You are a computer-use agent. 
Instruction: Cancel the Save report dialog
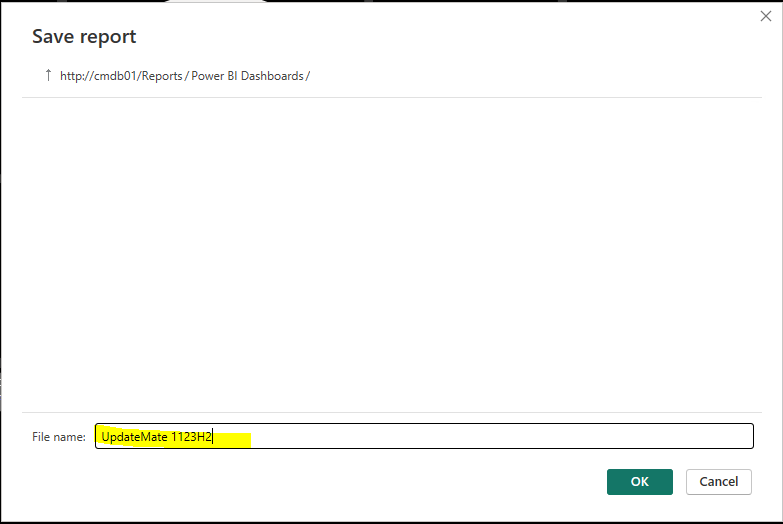click(719, 482)
